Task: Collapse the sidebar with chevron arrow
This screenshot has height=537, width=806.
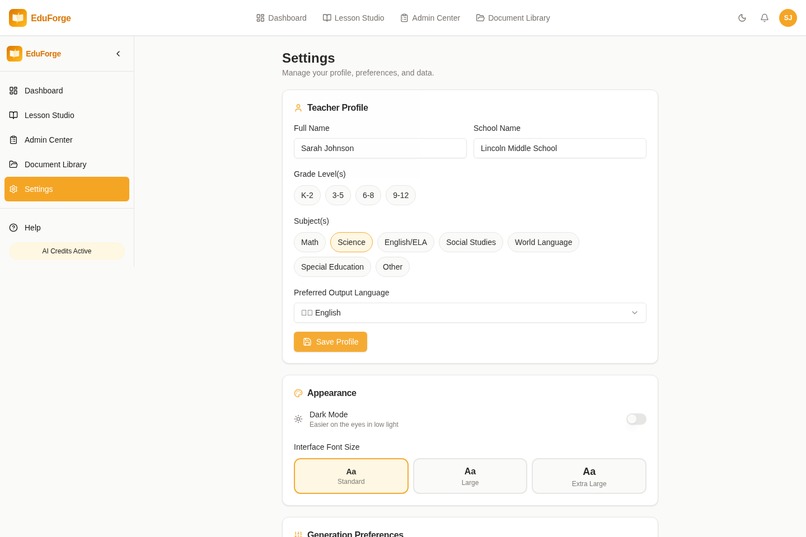Action: pyautogui.click(x=118, y=53)
